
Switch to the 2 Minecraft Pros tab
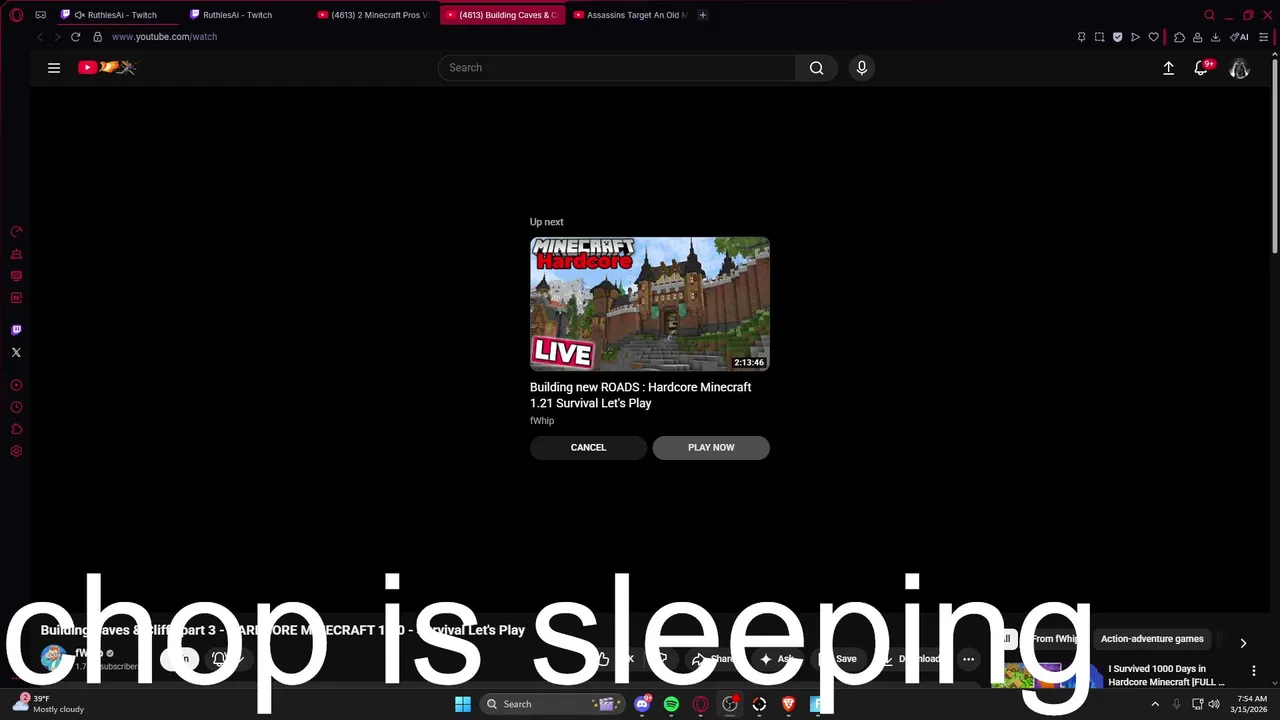[x=373, y=15]
